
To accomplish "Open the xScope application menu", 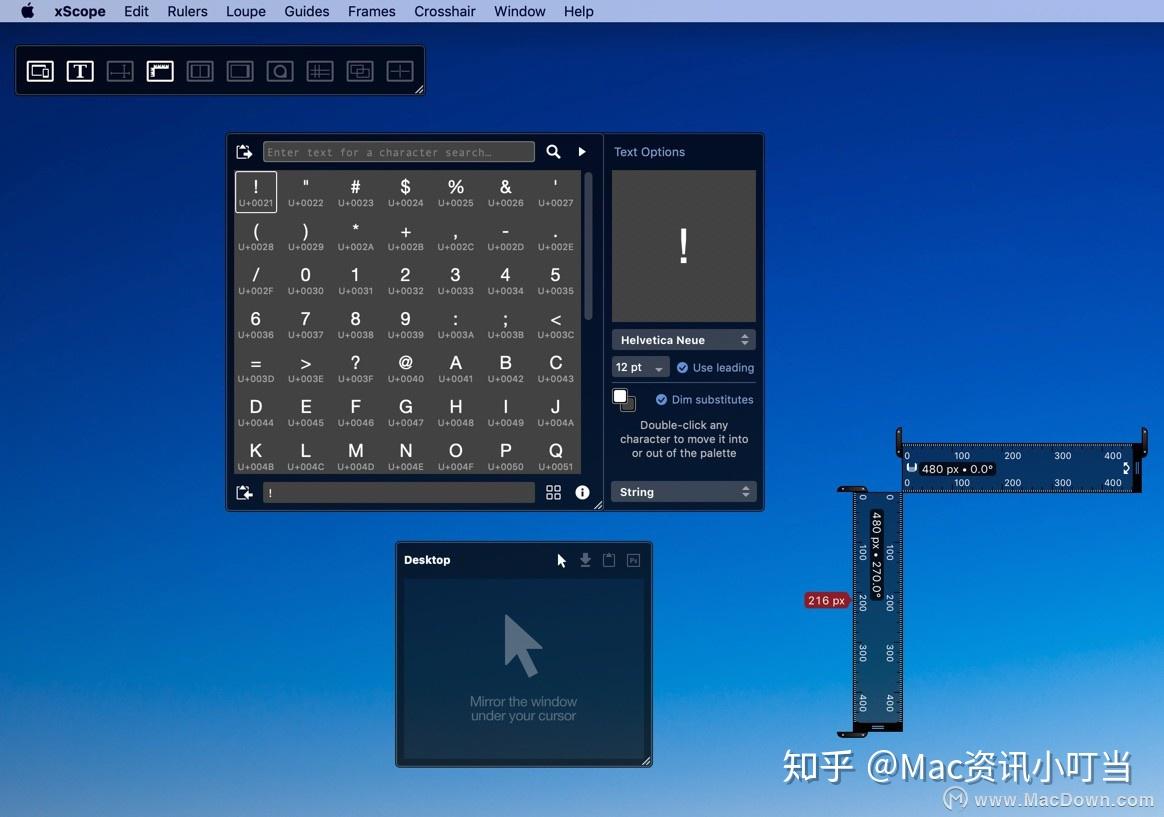I will [79, 11].
